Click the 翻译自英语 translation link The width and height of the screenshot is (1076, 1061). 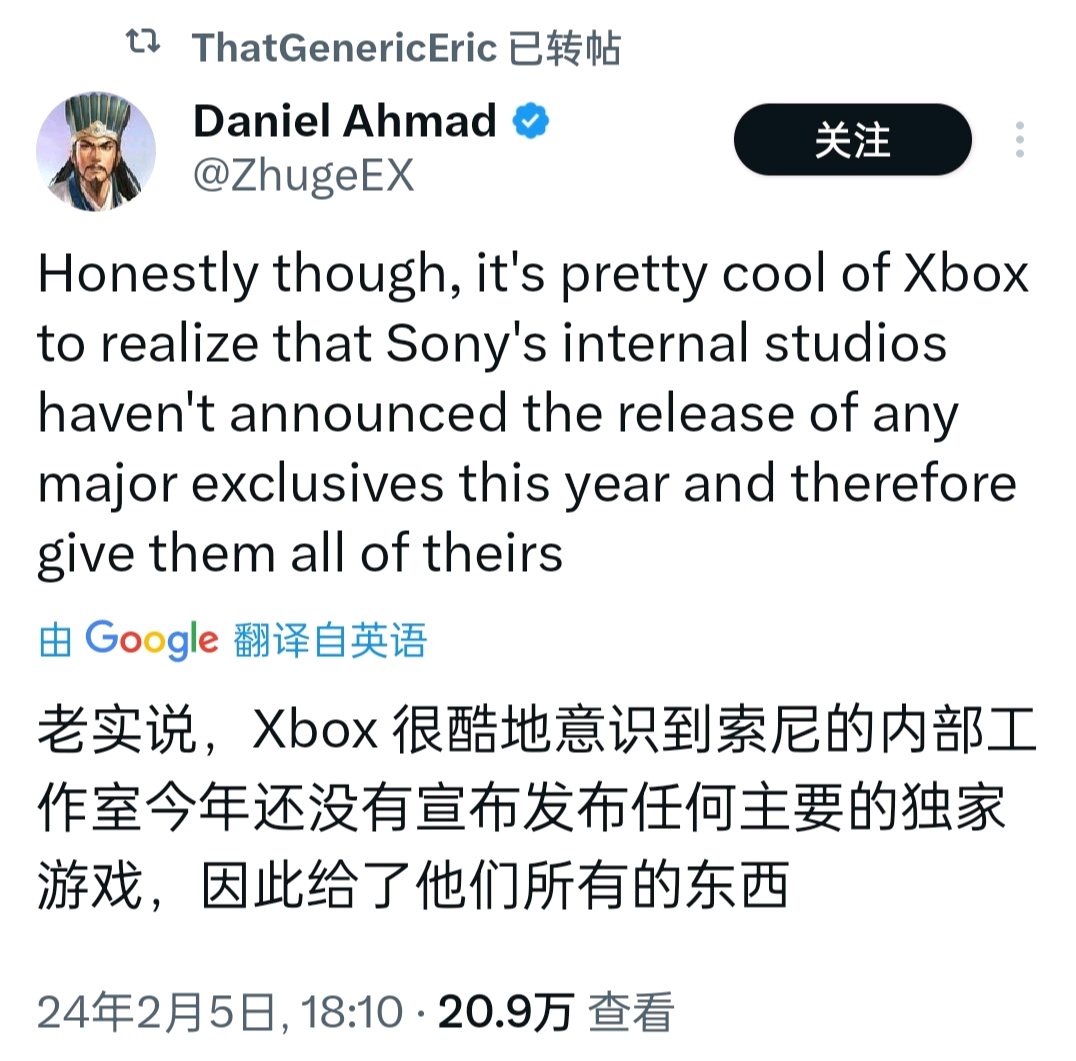click(x=330, y=640)
